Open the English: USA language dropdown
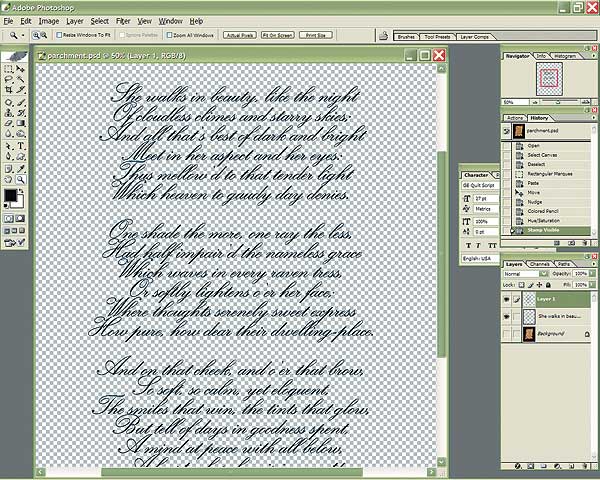 pos(480,258)
